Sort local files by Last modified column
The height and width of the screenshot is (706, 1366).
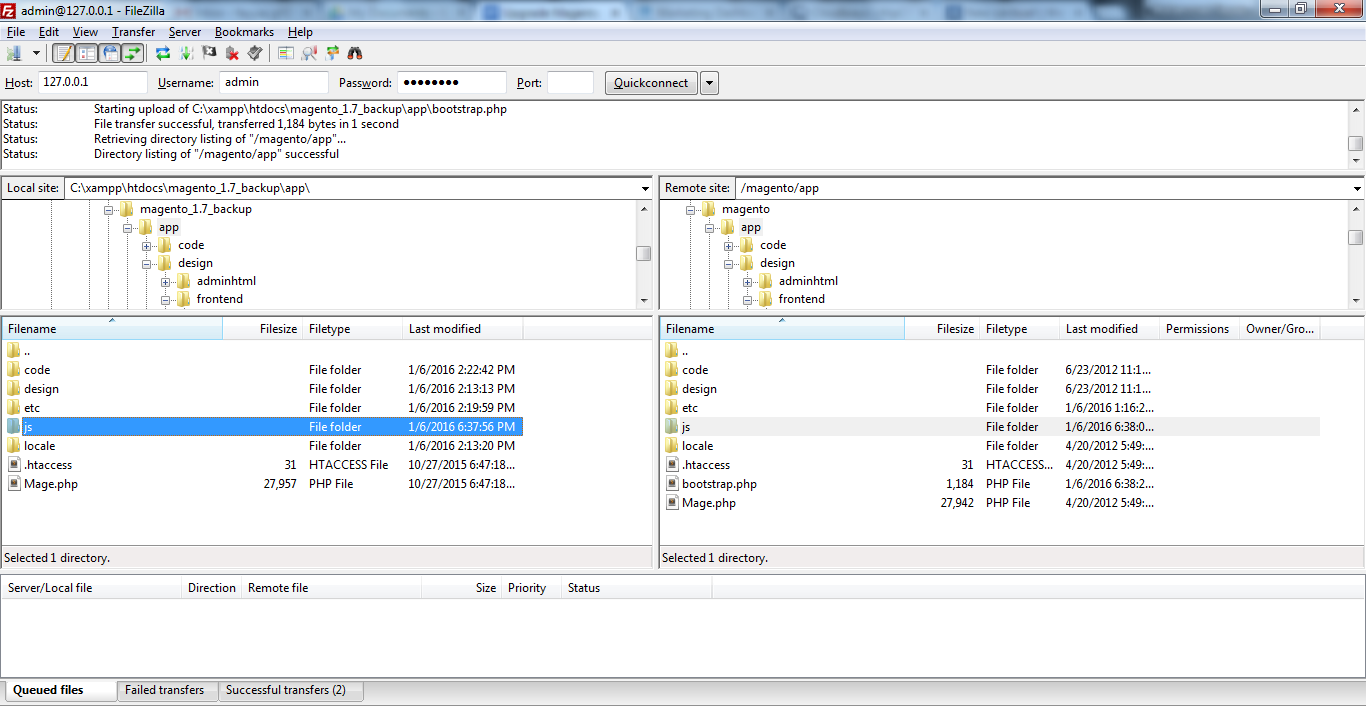pyautogui.click(x=463, y=329)
